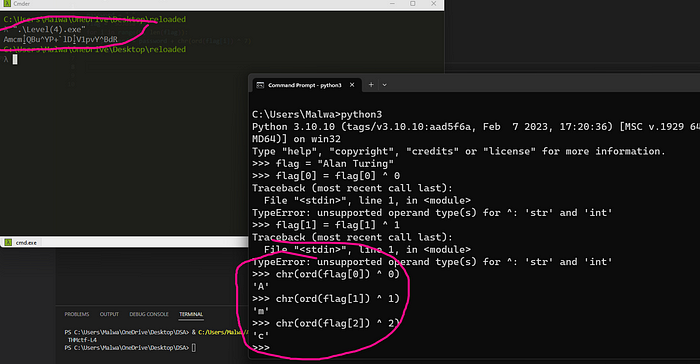Click the Cmder lambda icon in the title bar

7,4
